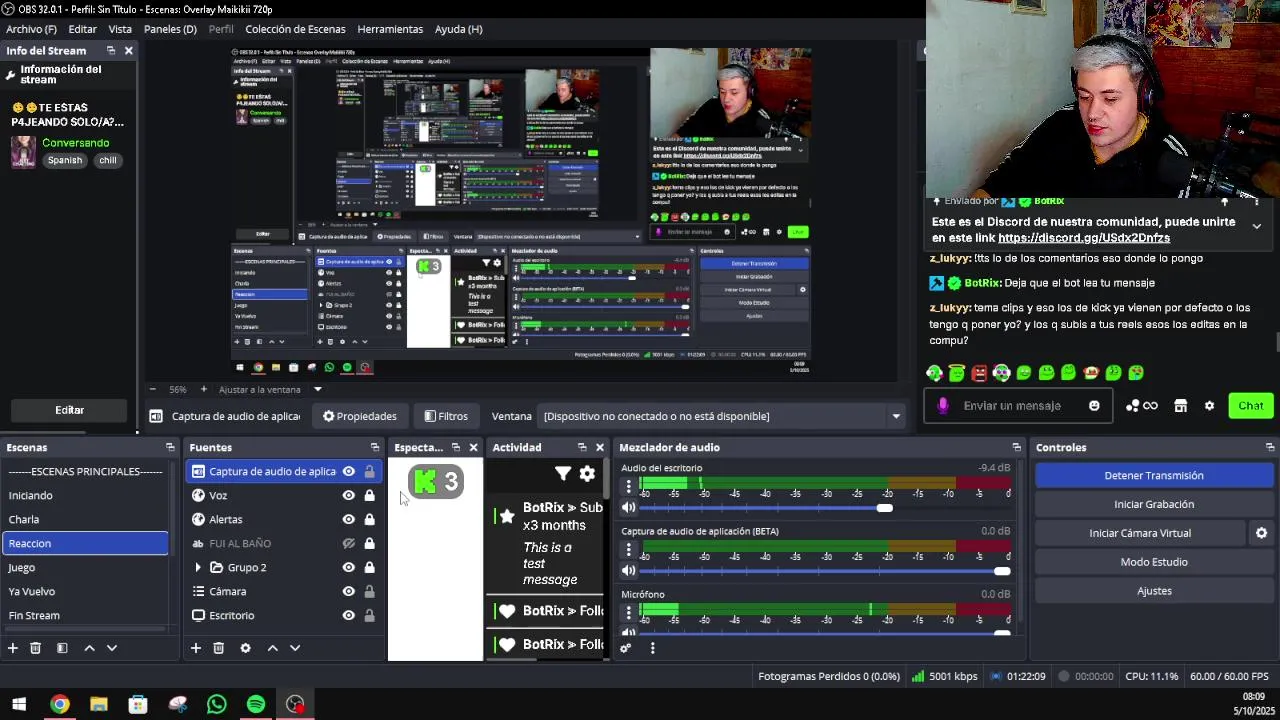Open the chat shop icon
Viewport: 1280px width, 720px height.
point(1181,406)
